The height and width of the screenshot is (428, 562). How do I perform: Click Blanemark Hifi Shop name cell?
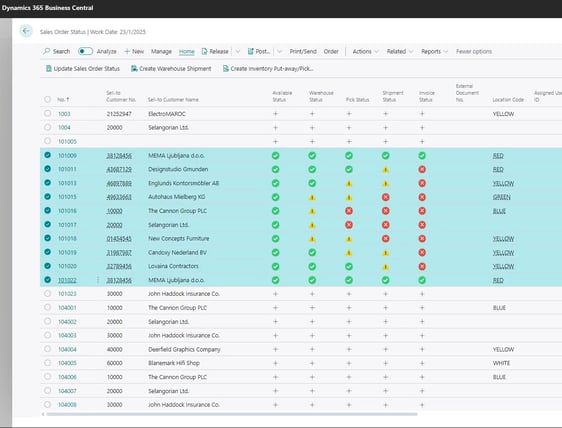174,363
